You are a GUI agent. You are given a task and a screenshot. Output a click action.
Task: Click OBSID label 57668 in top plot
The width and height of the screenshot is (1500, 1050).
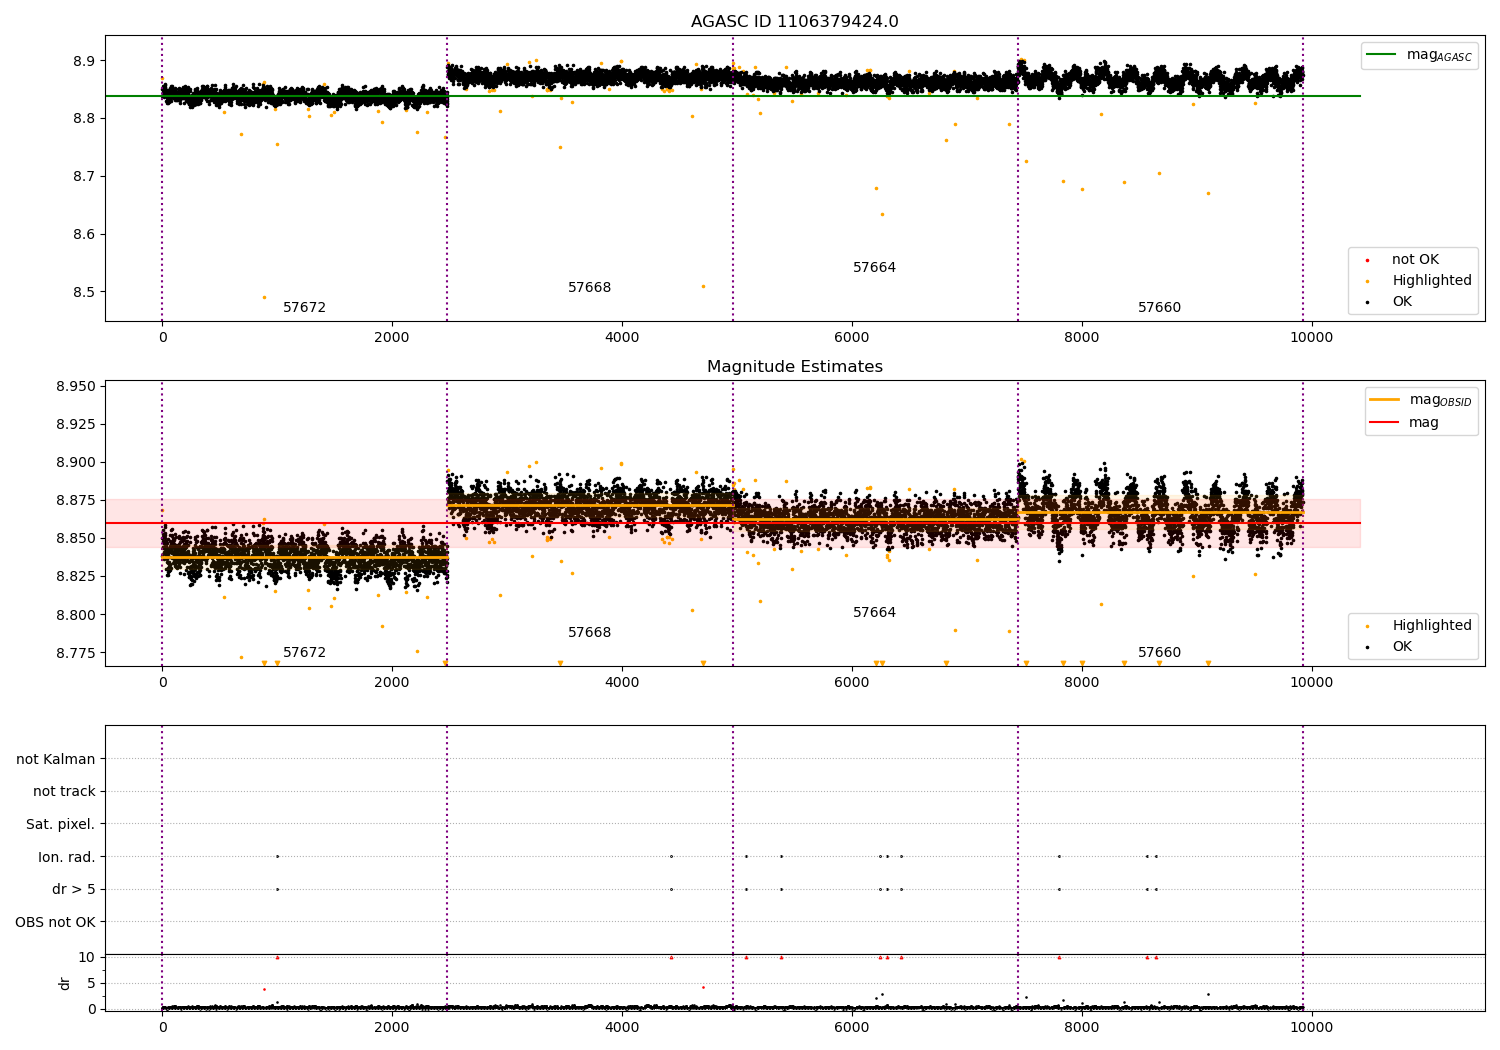pos(589,288)
